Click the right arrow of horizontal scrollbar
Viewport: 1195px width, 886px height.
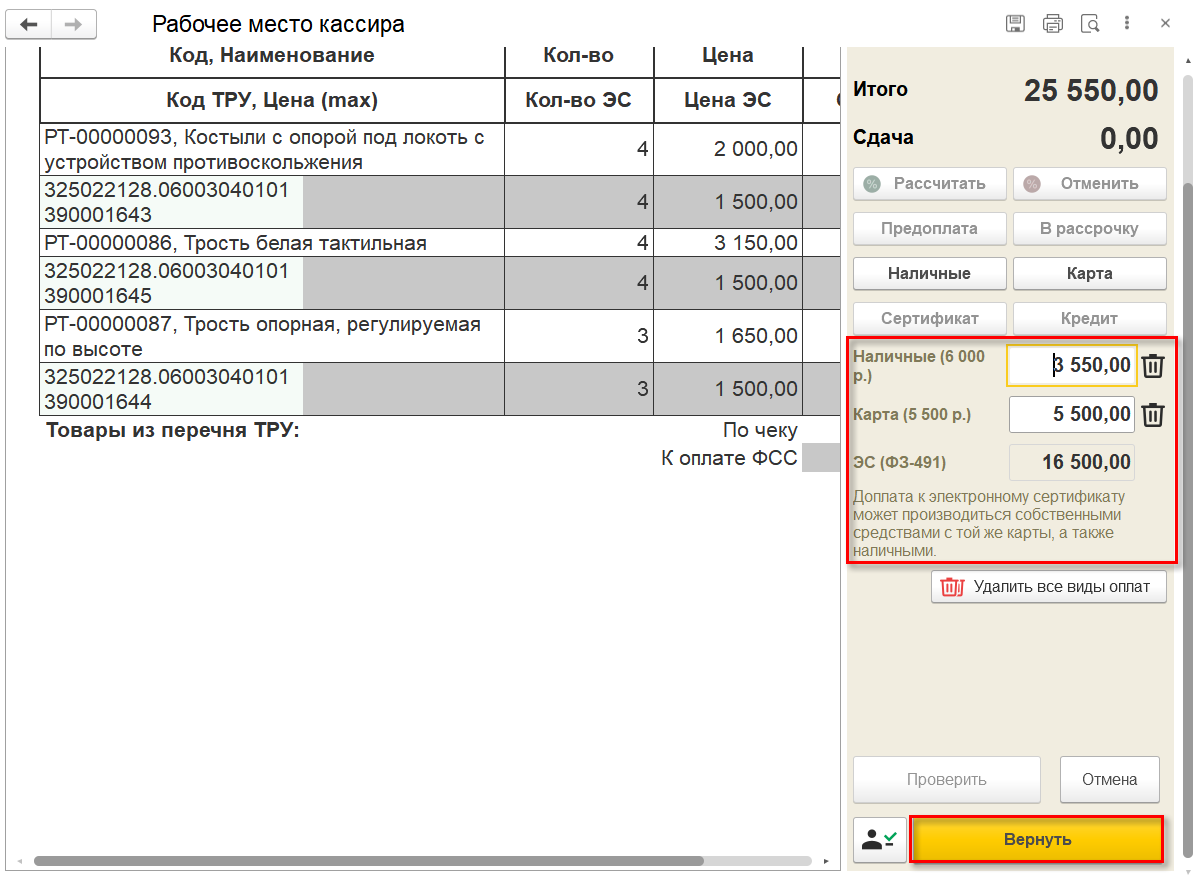click(x=826, y=861)
